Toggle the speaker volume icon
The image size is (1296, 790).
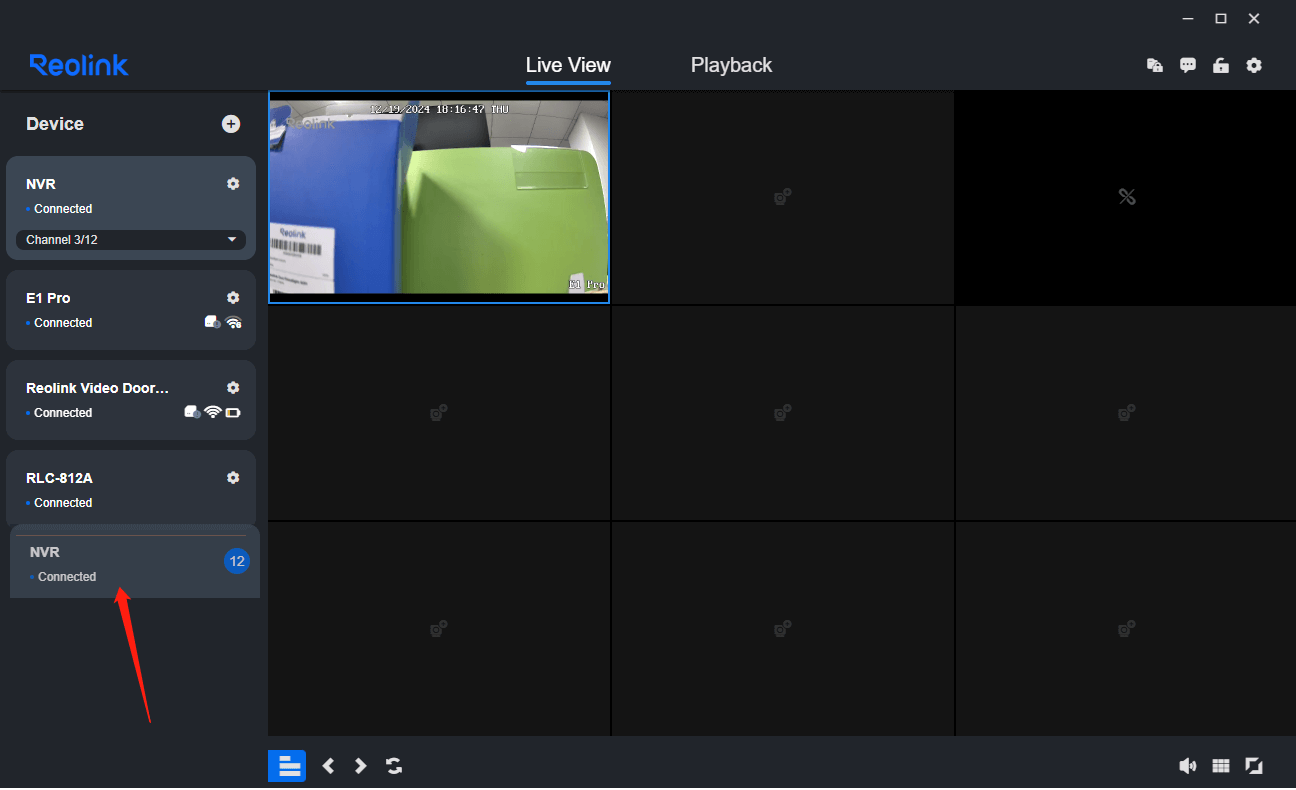(x=1188, y=766)
